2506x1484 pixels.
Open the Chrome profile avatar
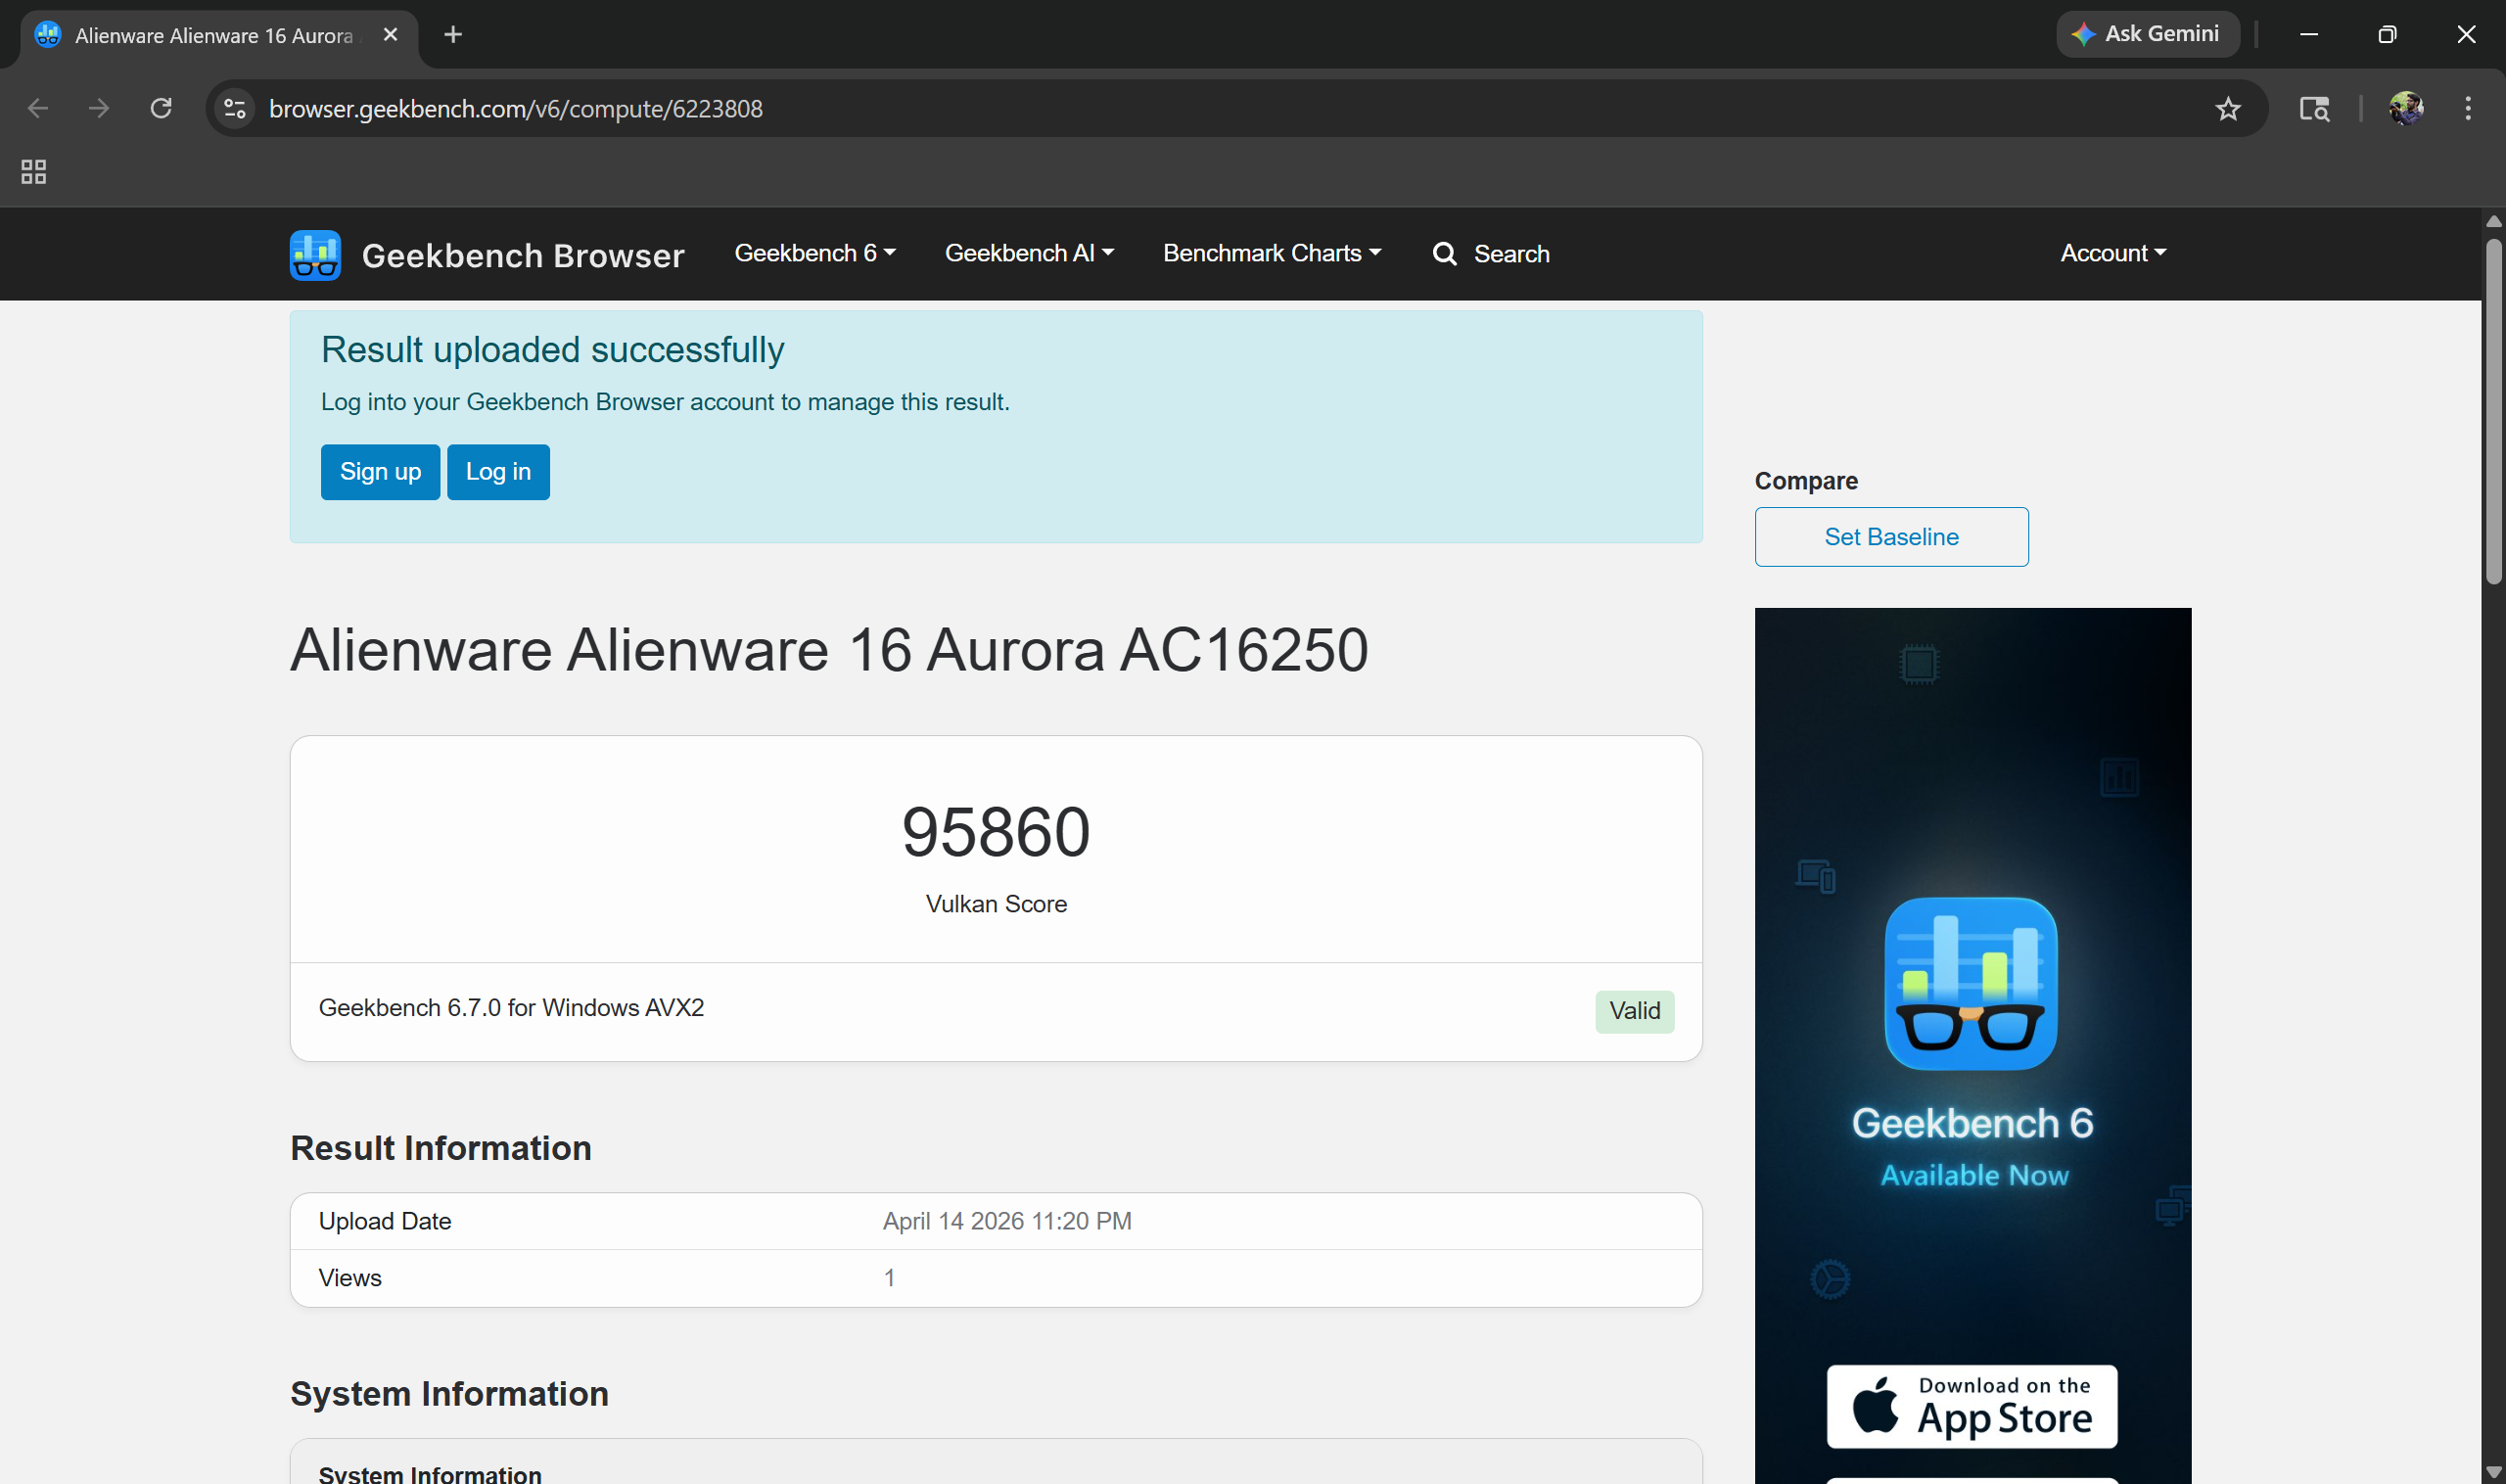click(x=2405, y=108)
